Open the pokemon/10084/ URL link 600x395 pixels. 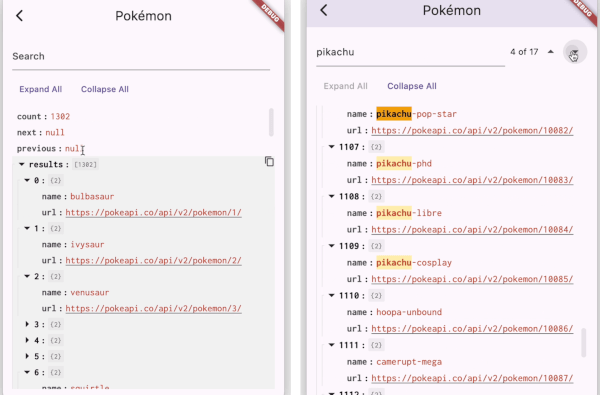pyautogui.click(x=472, y=230)
